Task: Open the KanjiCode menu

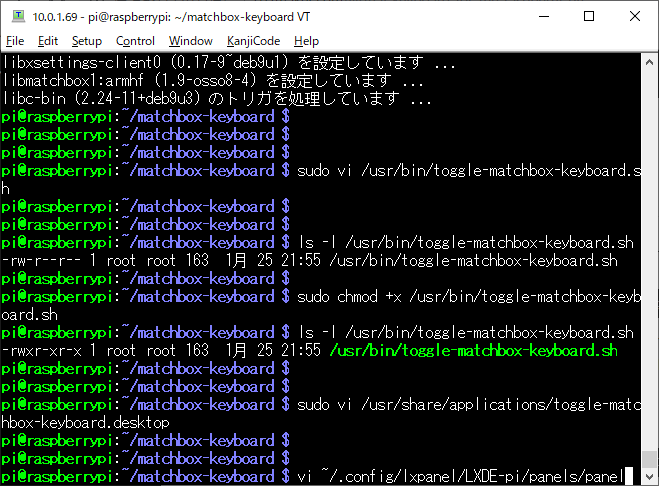Action: [253, 41]
